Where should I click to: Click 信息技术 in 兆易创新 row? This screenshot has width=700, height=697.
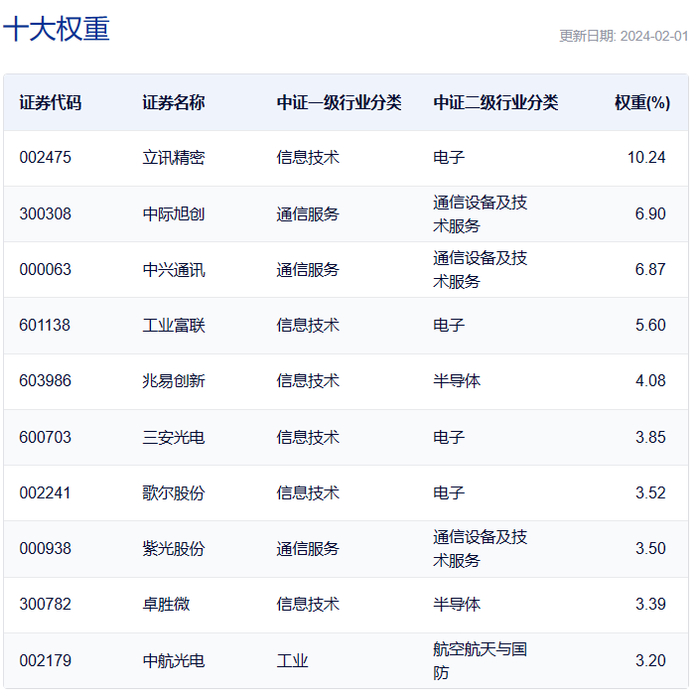click(x=308, y=381)
